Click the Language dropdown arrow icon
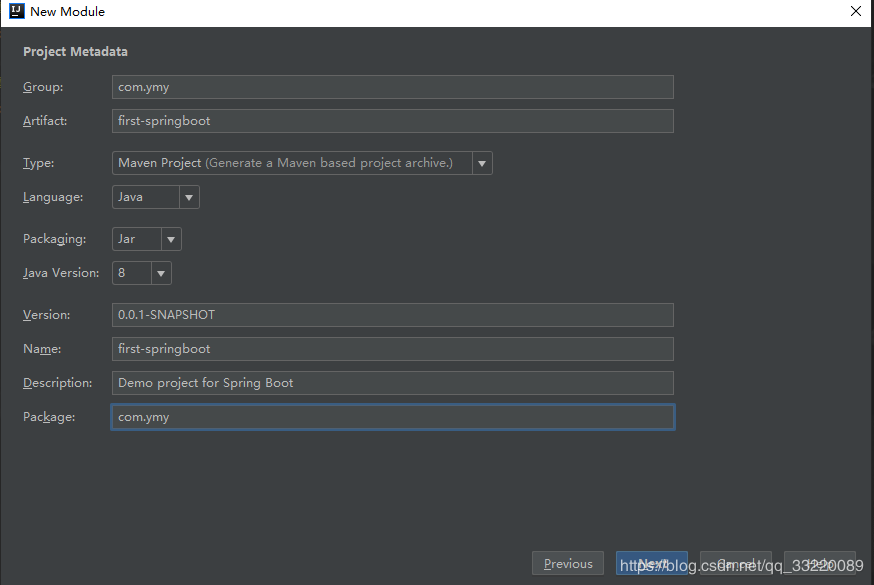874x585 pixels. pyautogui.click(x=189, y=197)
